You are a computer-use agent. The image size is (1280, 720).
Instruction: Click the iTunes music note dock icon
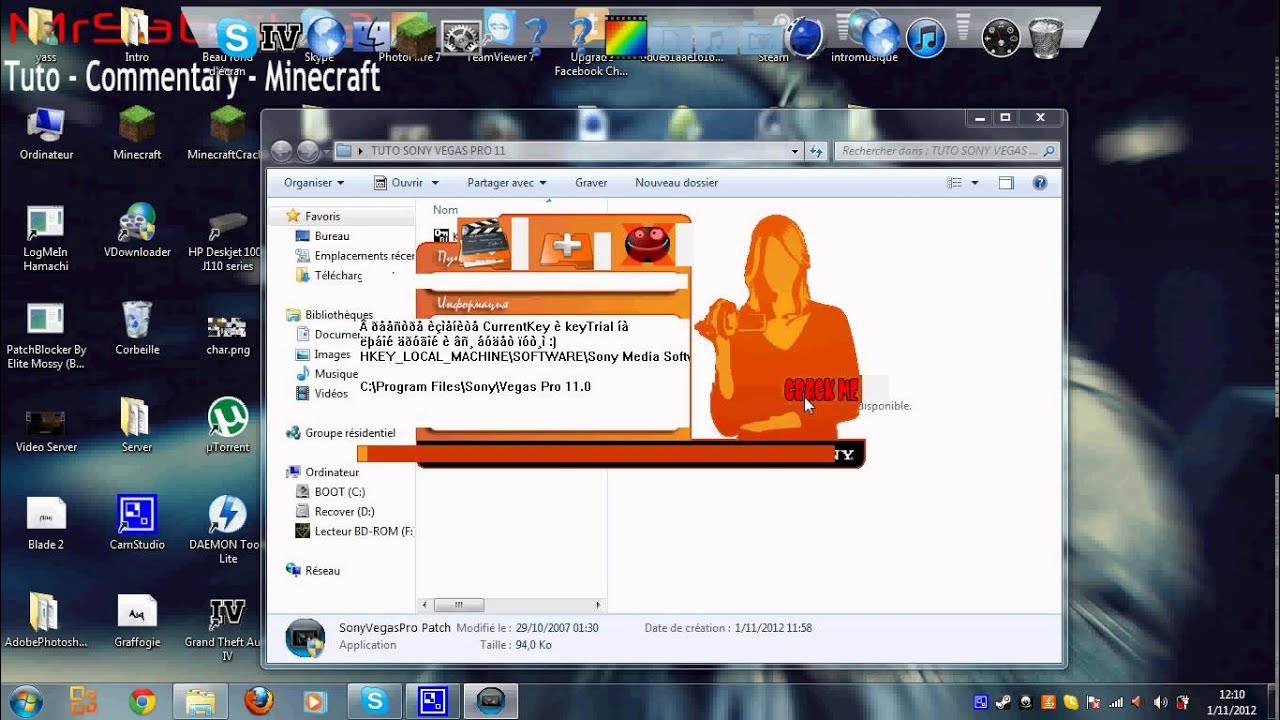[926, 38]
